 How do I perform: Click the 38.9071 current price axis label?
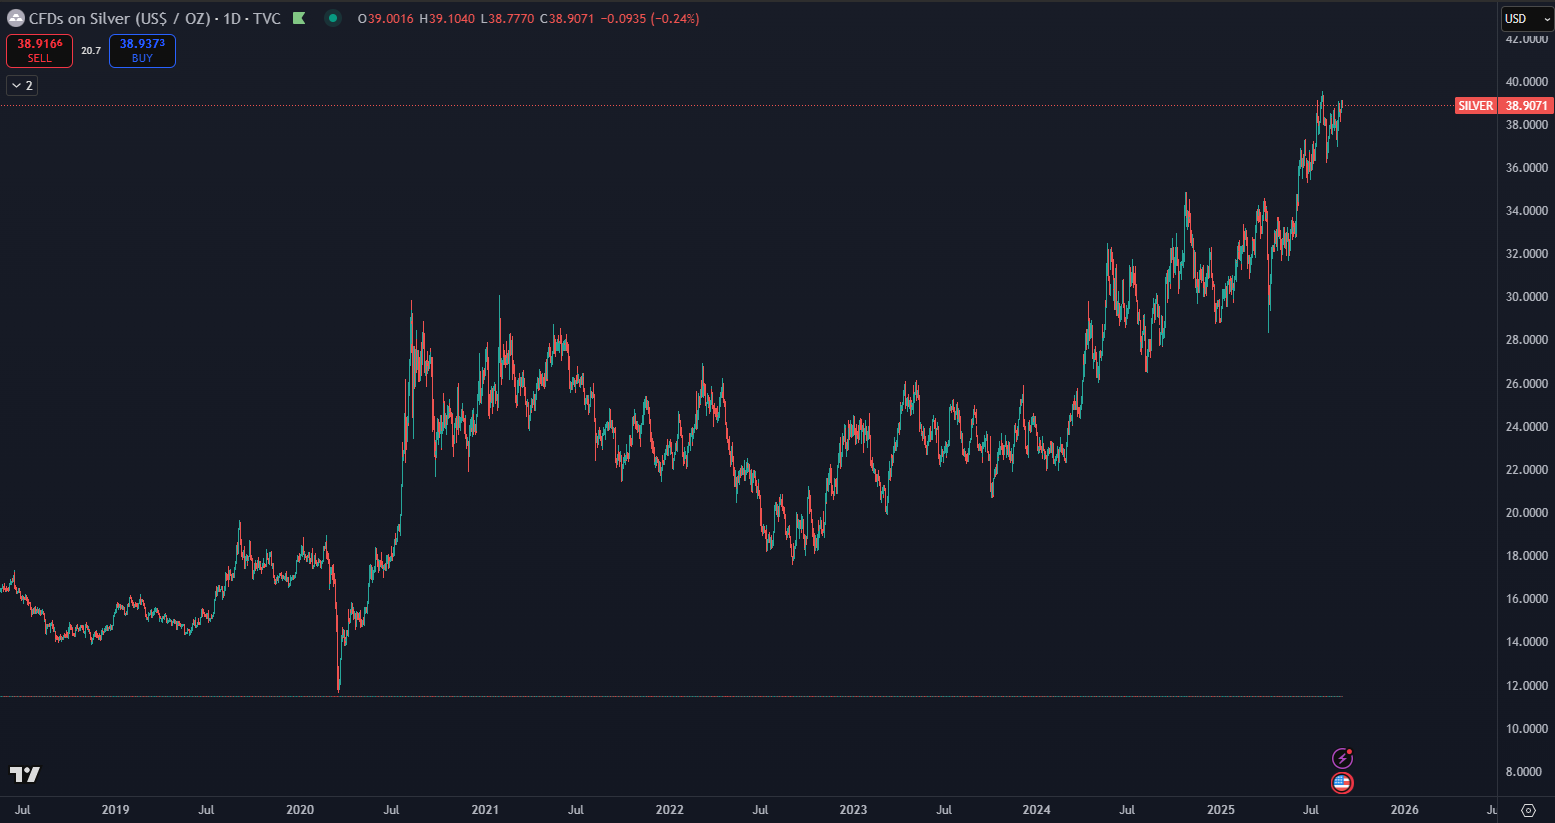[1526, 106]
